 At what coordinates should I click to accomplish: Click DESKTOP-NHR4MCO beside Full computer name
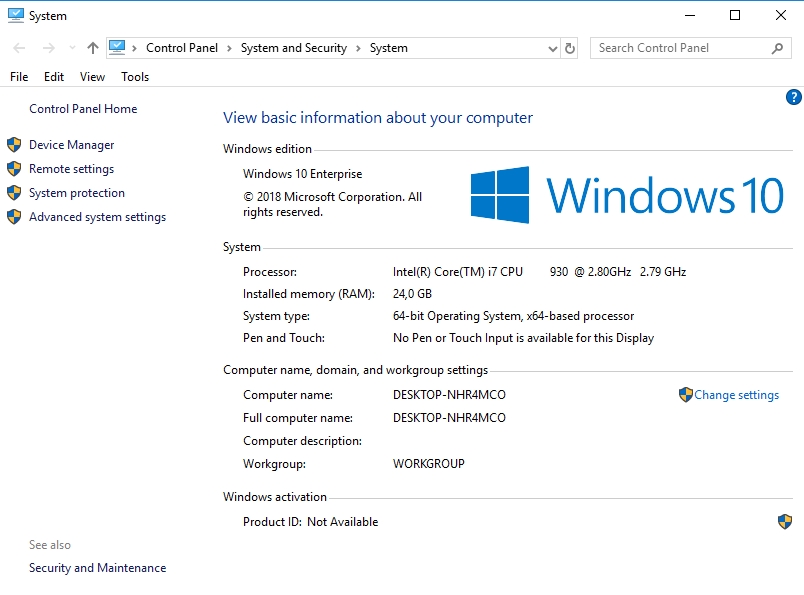pyautogui.click(x=449, y=418)
